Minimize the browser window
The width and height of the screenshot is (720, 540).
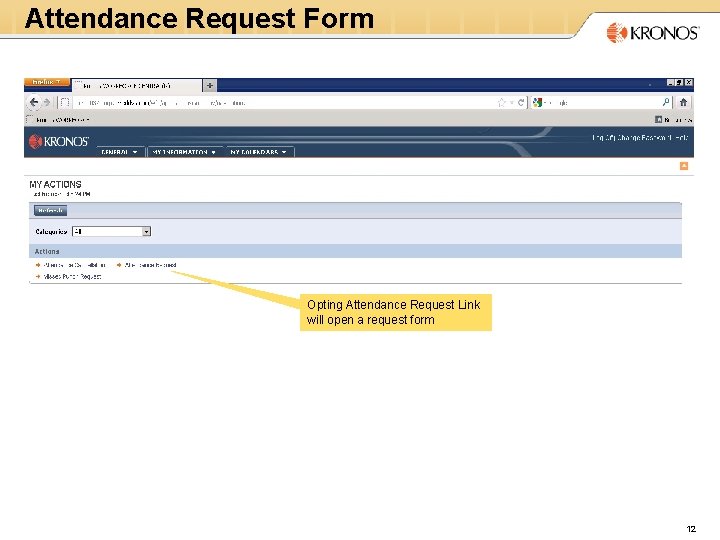[x=671, y=83]
